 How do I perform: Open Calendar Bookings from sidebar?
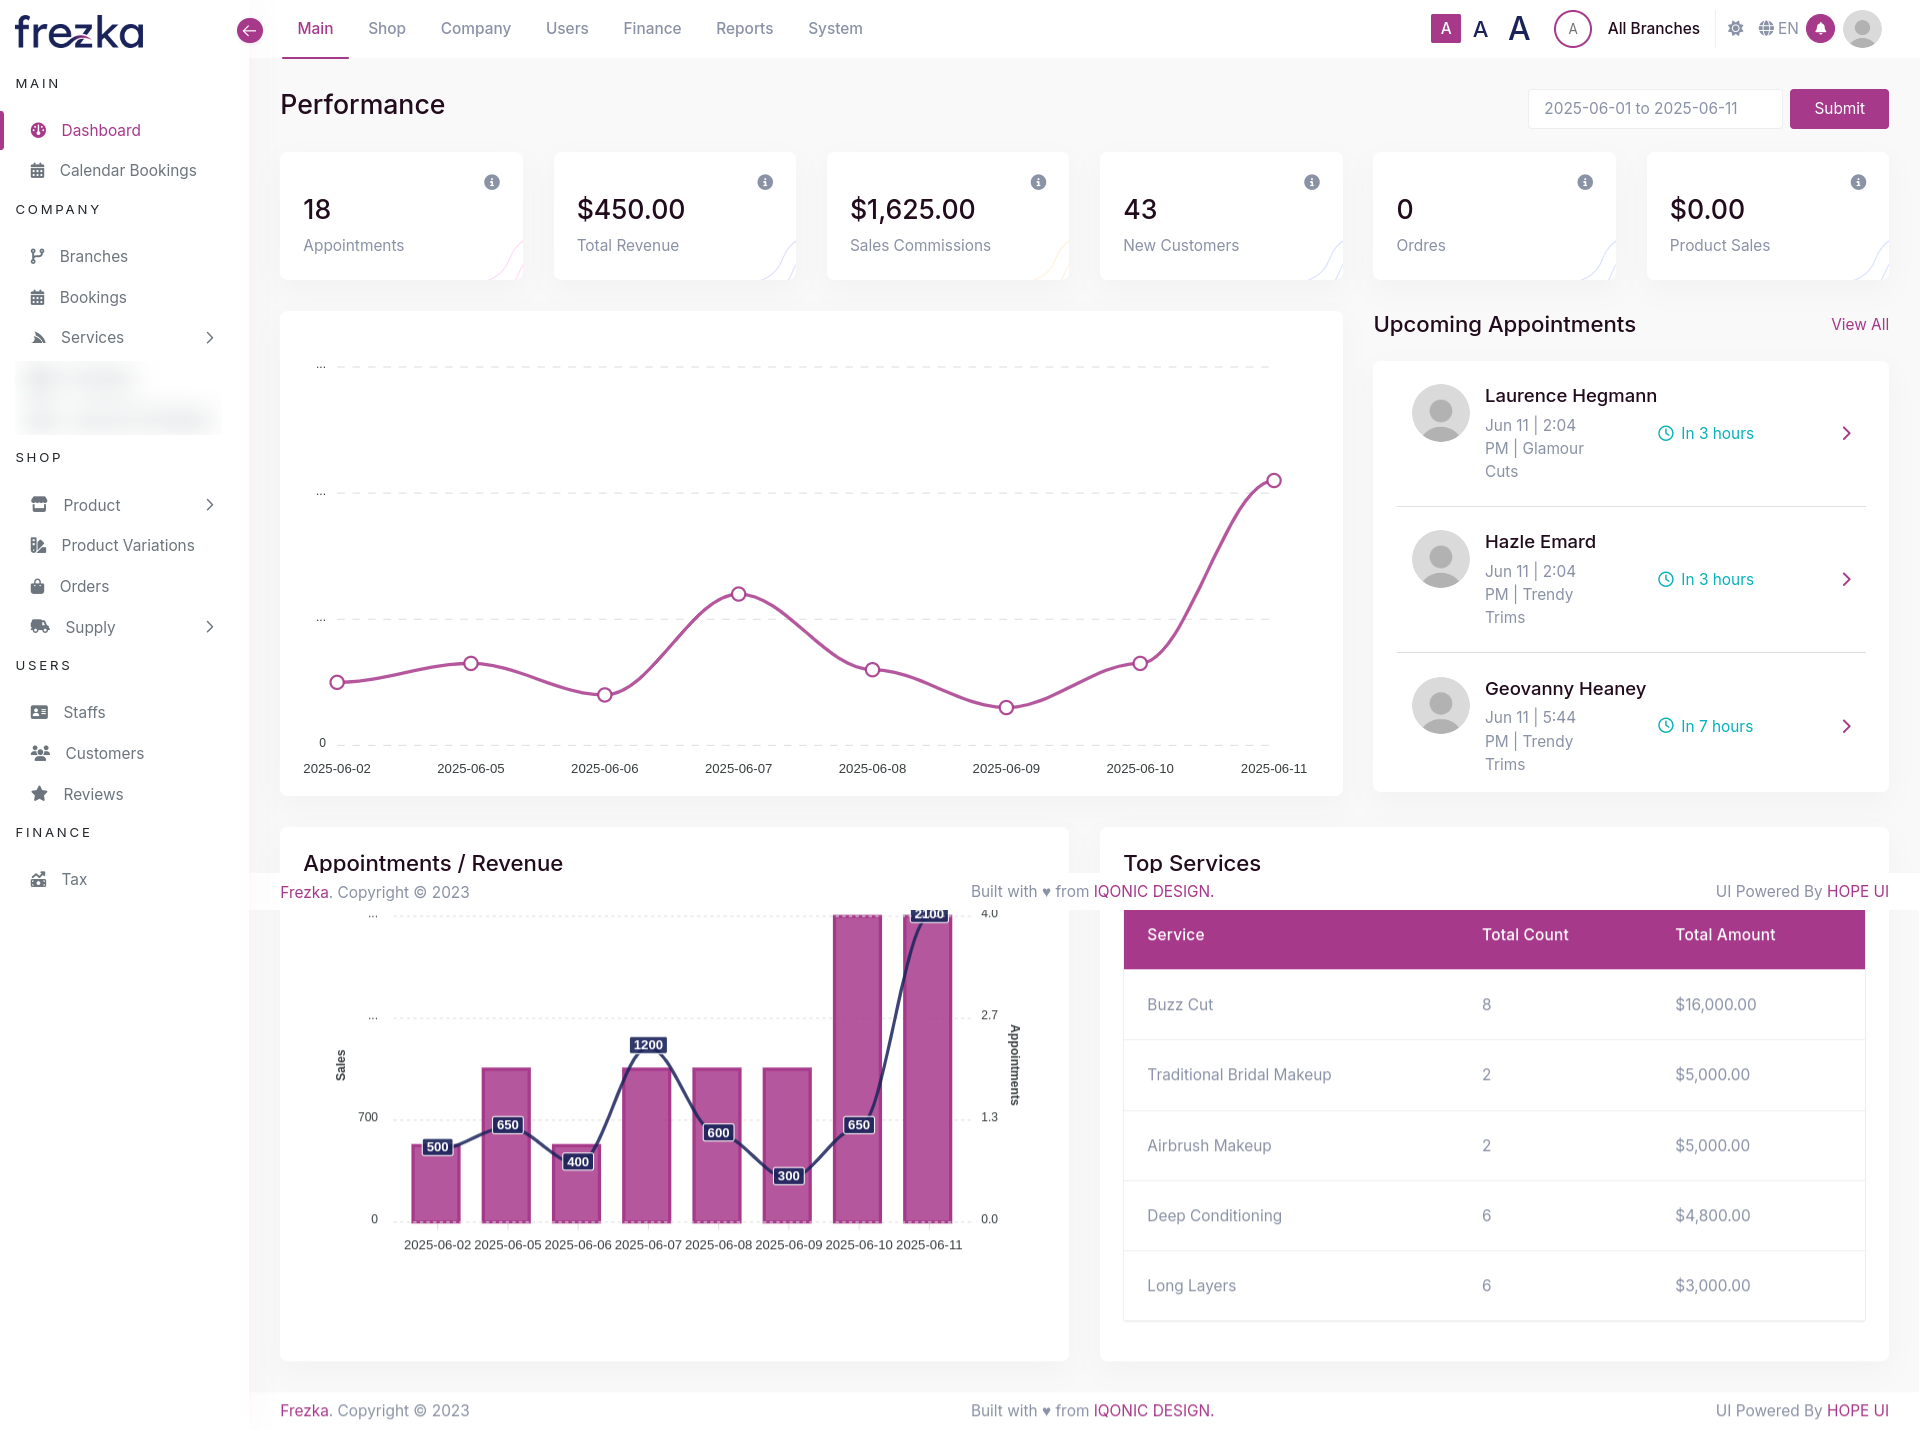pyautogui.click(x=127, y=170)
